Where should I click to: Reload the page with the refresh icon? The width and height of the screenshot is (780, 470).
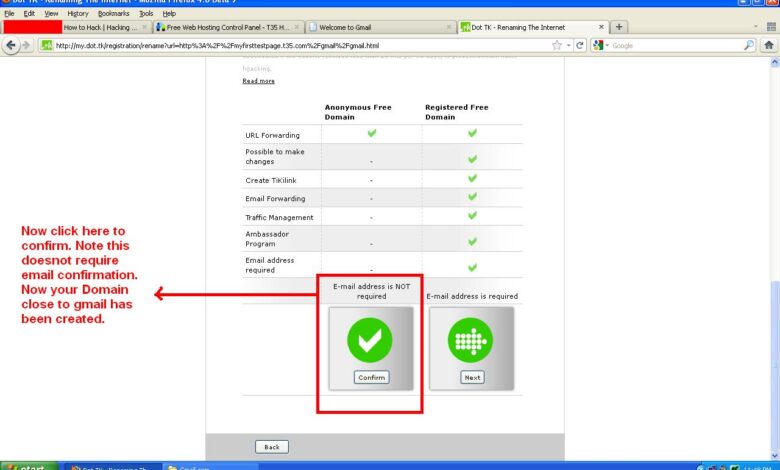[x=580, y=45]
